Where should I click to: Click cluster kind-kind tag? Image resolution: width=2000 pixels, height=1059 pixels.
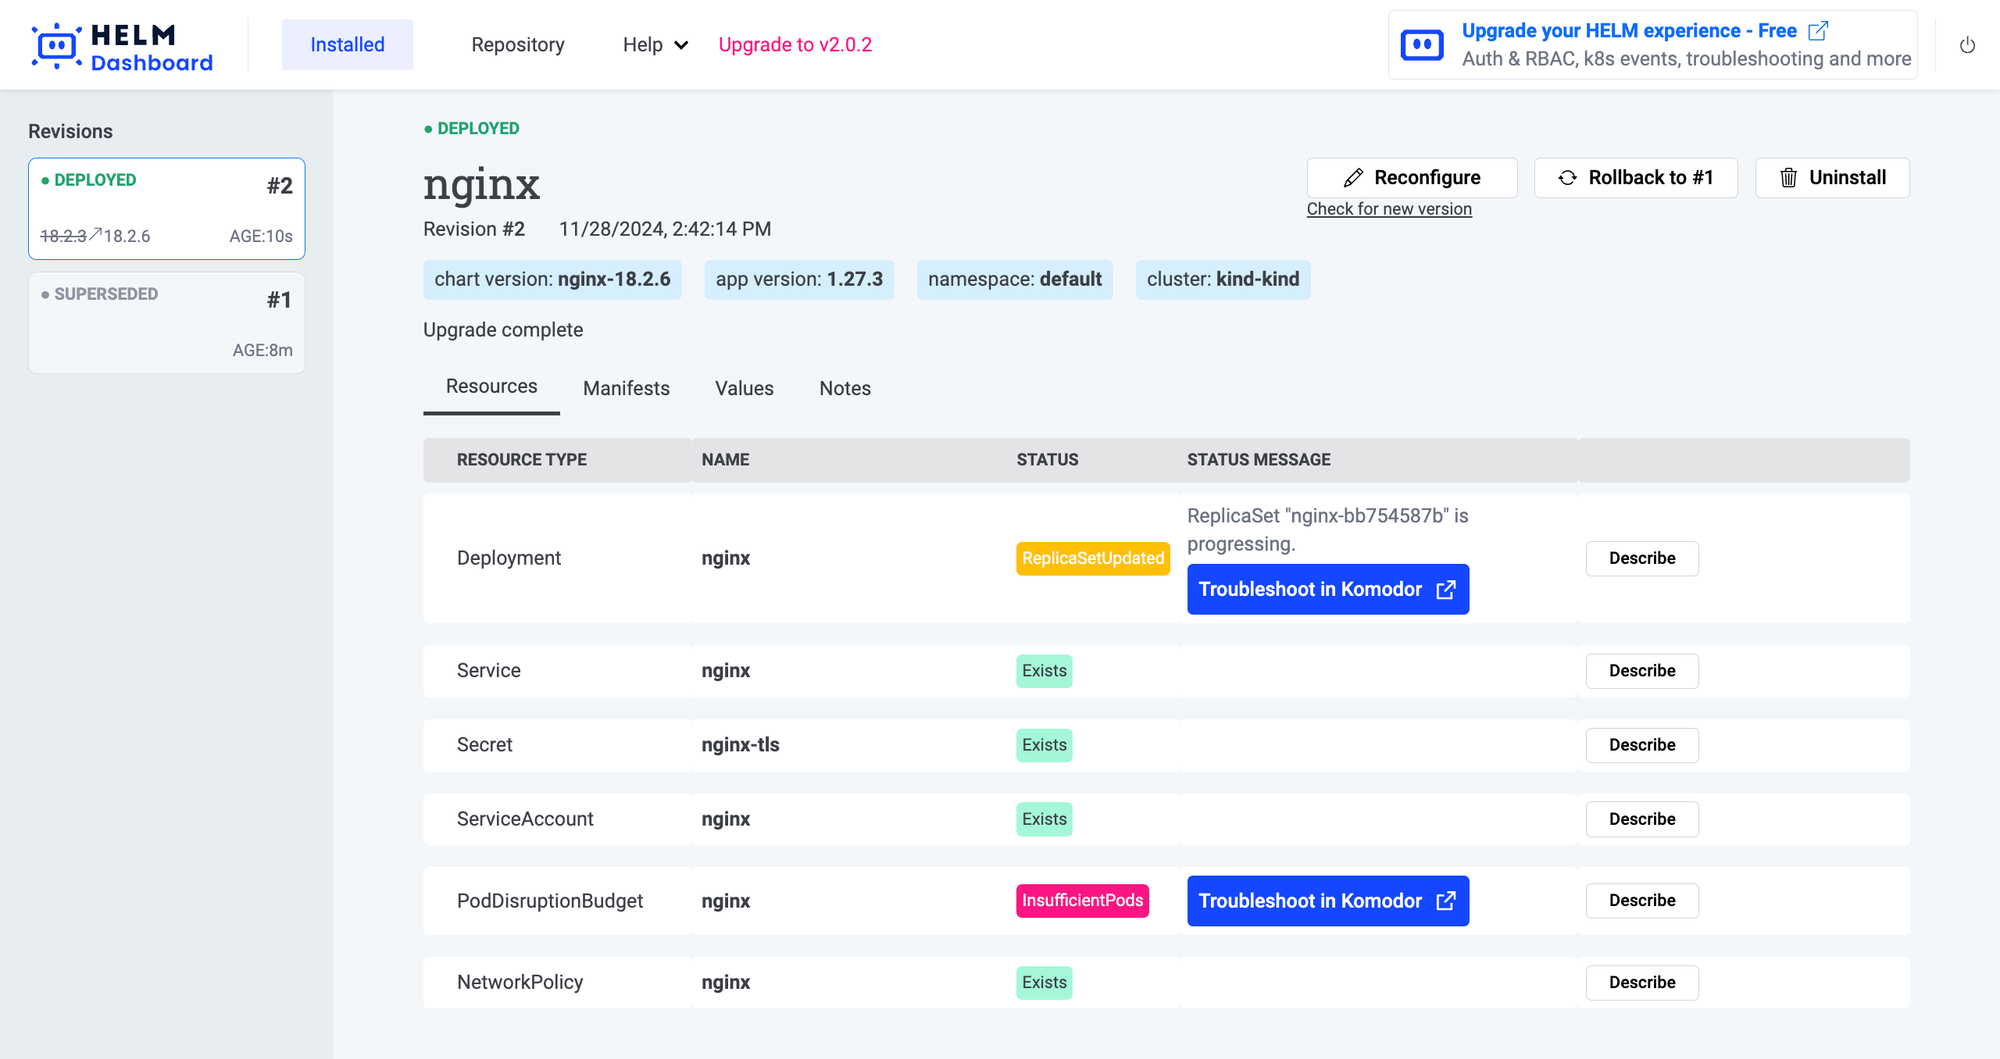pos(1223,280)
